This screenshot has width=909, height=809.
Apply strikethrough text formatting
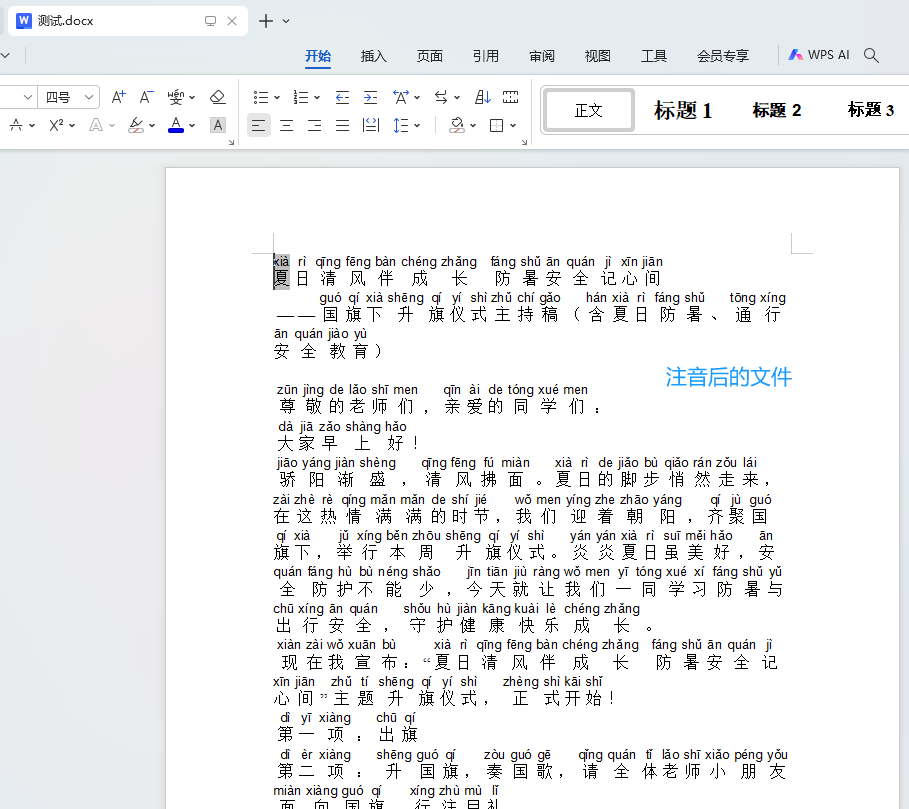pos(16,125)
